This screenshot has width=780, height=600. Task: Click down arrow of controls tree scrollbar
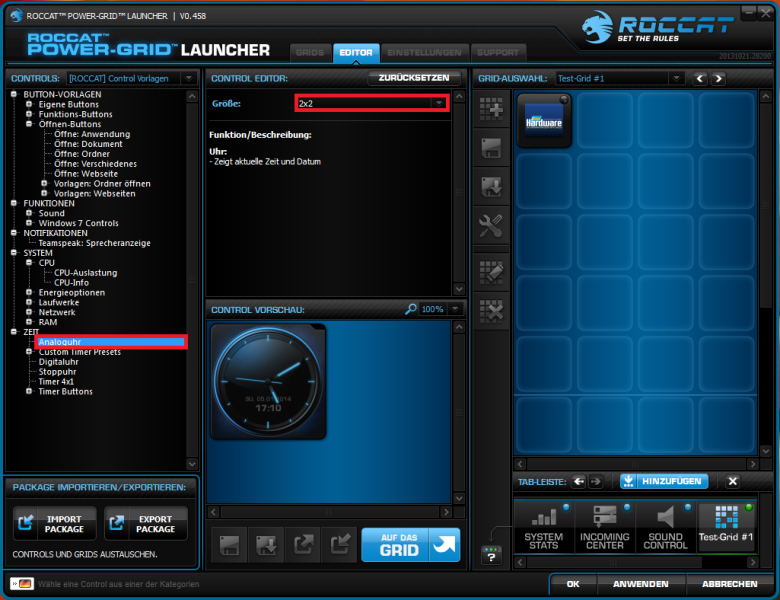click(192, 464)
